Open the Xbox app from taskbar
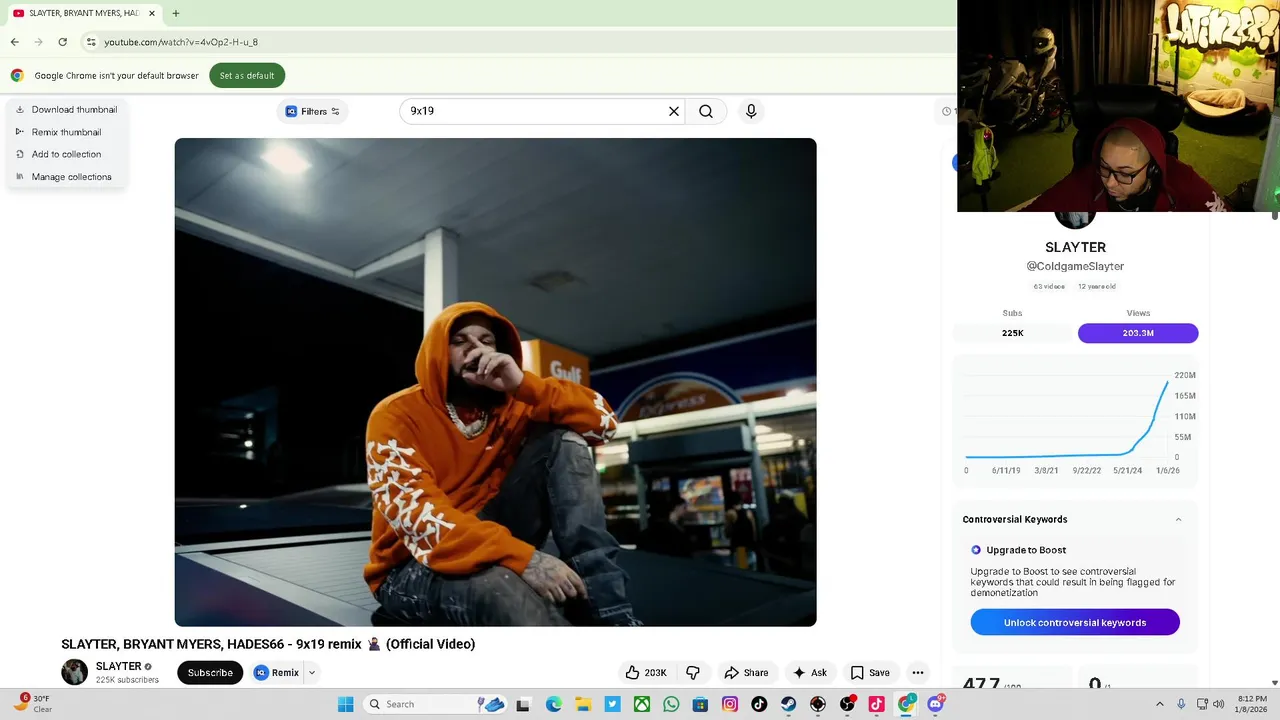The height and width of the screenshot is (720, 1280). (642, 704)
